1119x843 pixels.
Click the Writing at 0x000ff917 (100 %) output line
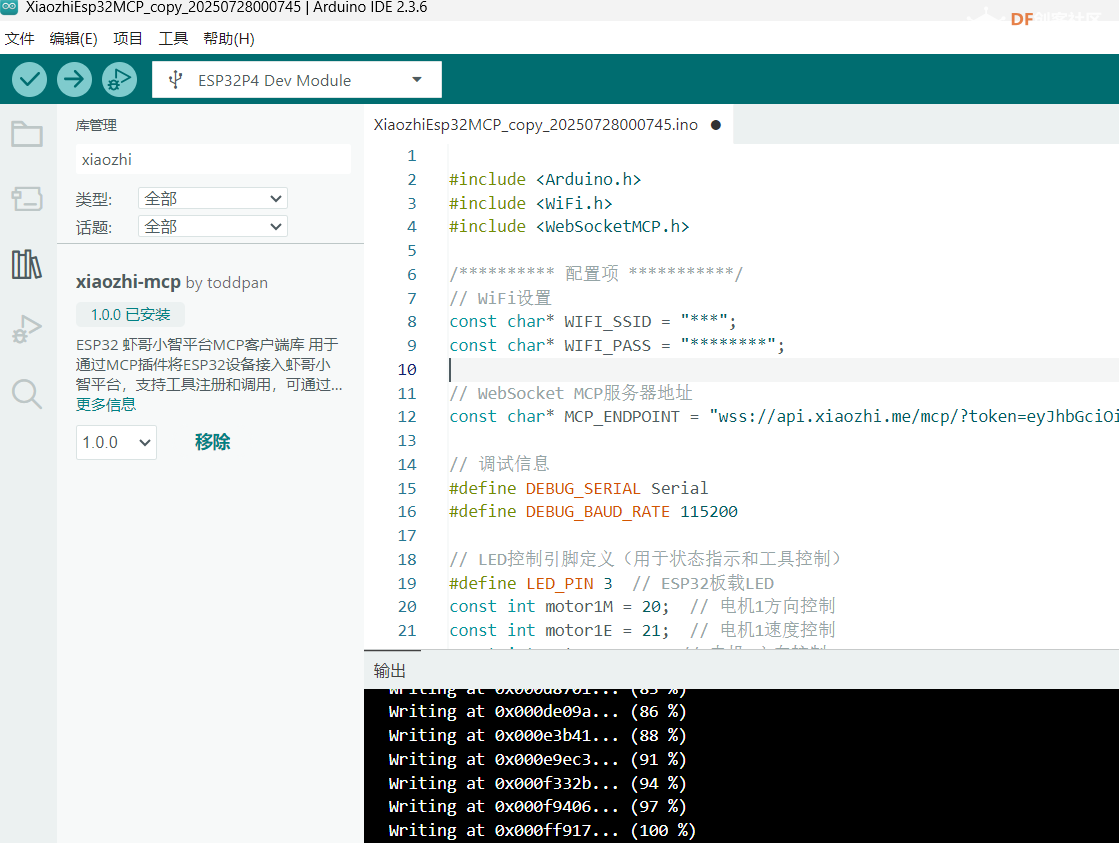pos(542,831)
